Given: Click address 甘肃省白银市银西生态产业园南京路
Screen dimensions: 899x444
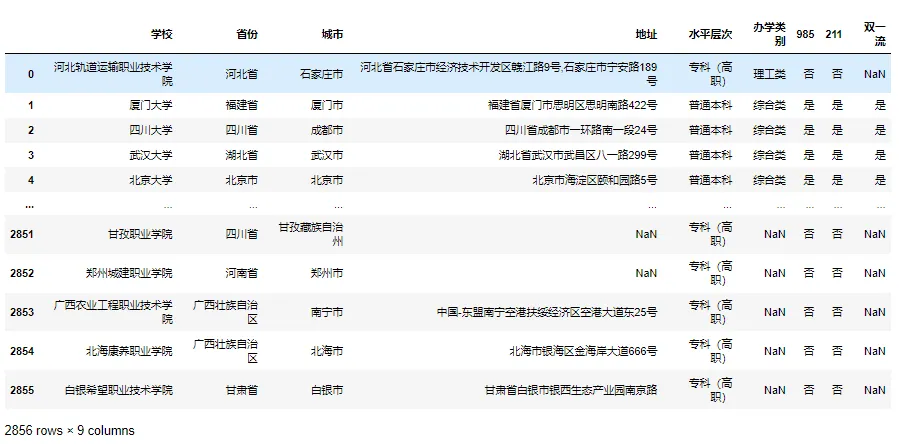Looking at the screenshot, I should pyautogui.click(x=571, y=390).
